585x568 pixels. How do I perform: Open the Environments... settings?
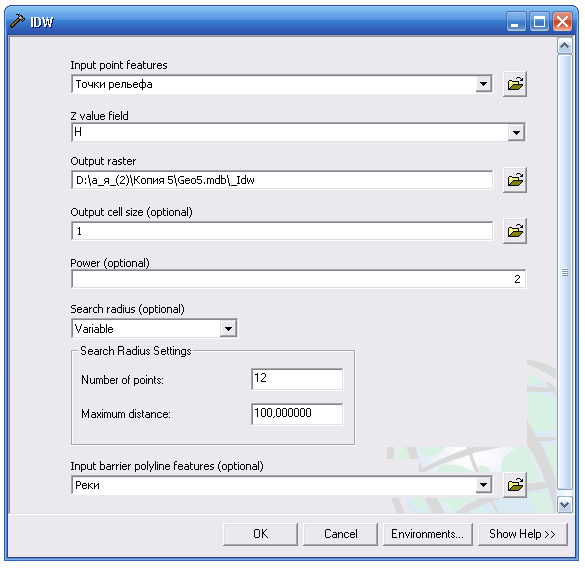[428, 534]
